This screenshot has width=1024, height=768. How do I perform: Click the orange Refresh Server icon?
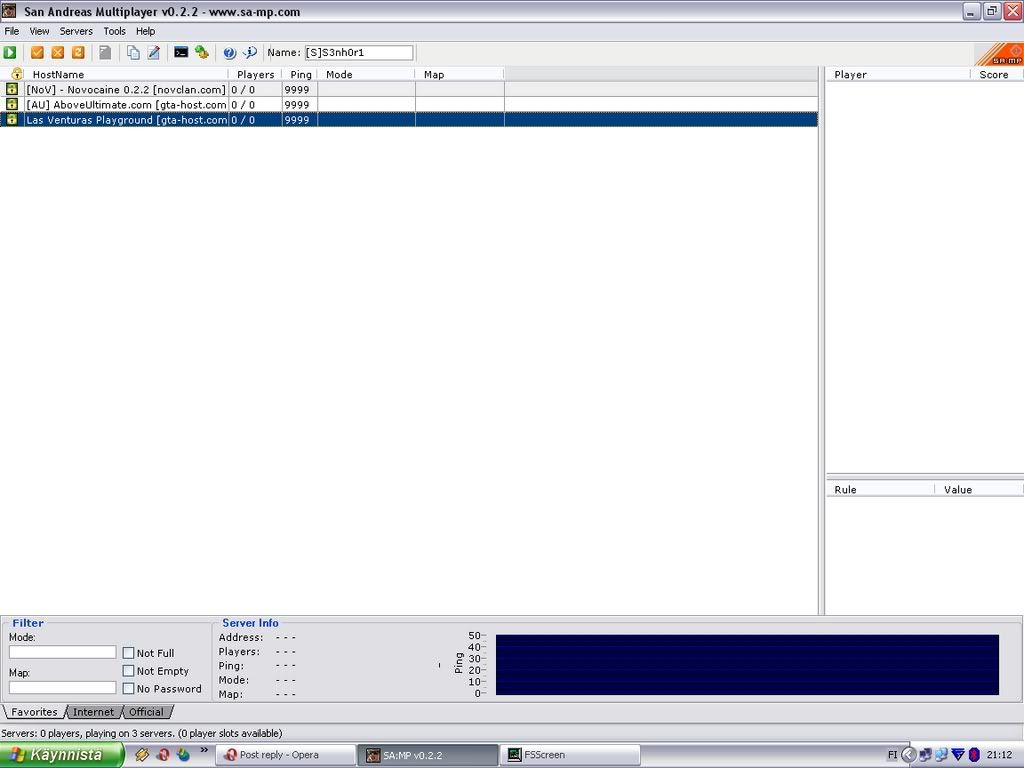[77, 53]
